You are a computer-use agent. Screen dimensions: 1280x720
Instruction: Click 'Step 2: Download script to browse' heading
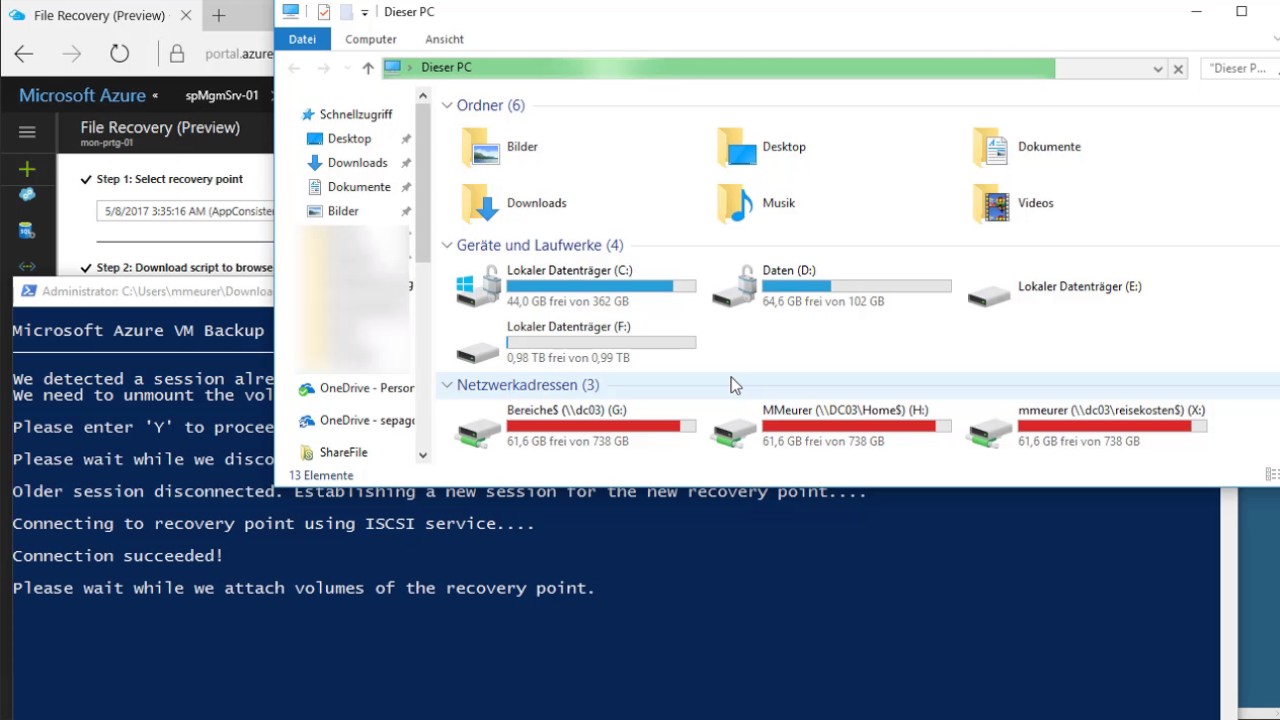(x=184, y=268)
